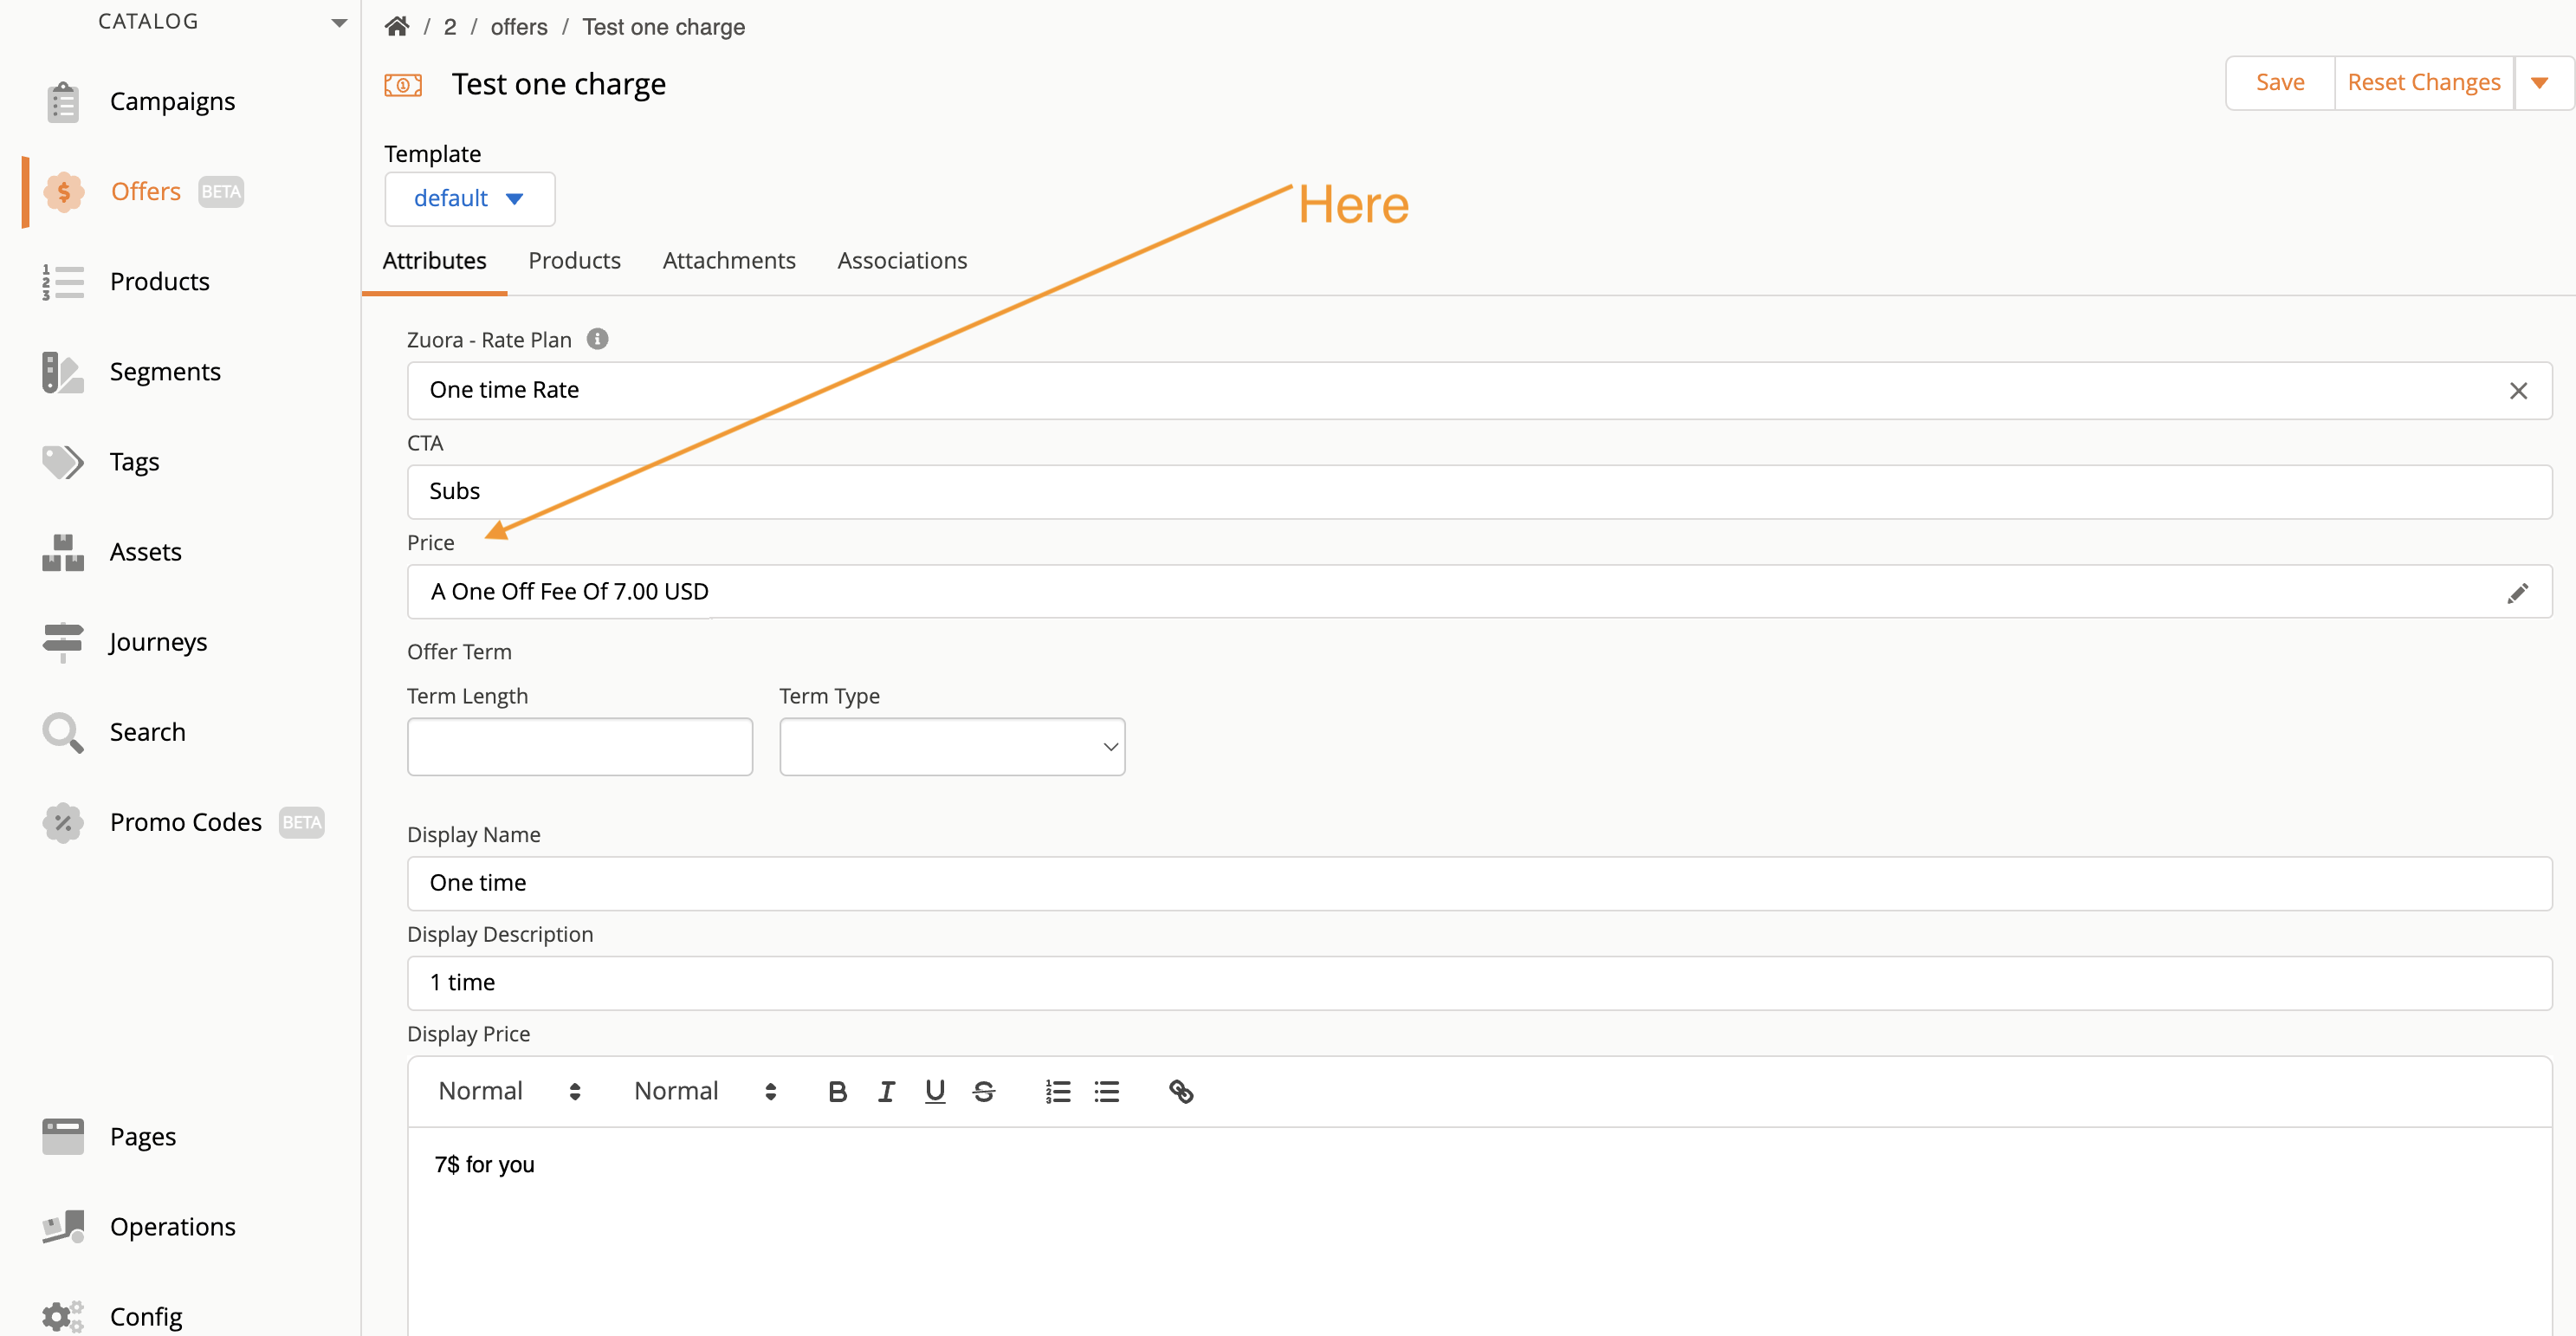Switch to the Associations tab
The width and height of the screenshot is (2576, 1336).
[x=901, y=261]
